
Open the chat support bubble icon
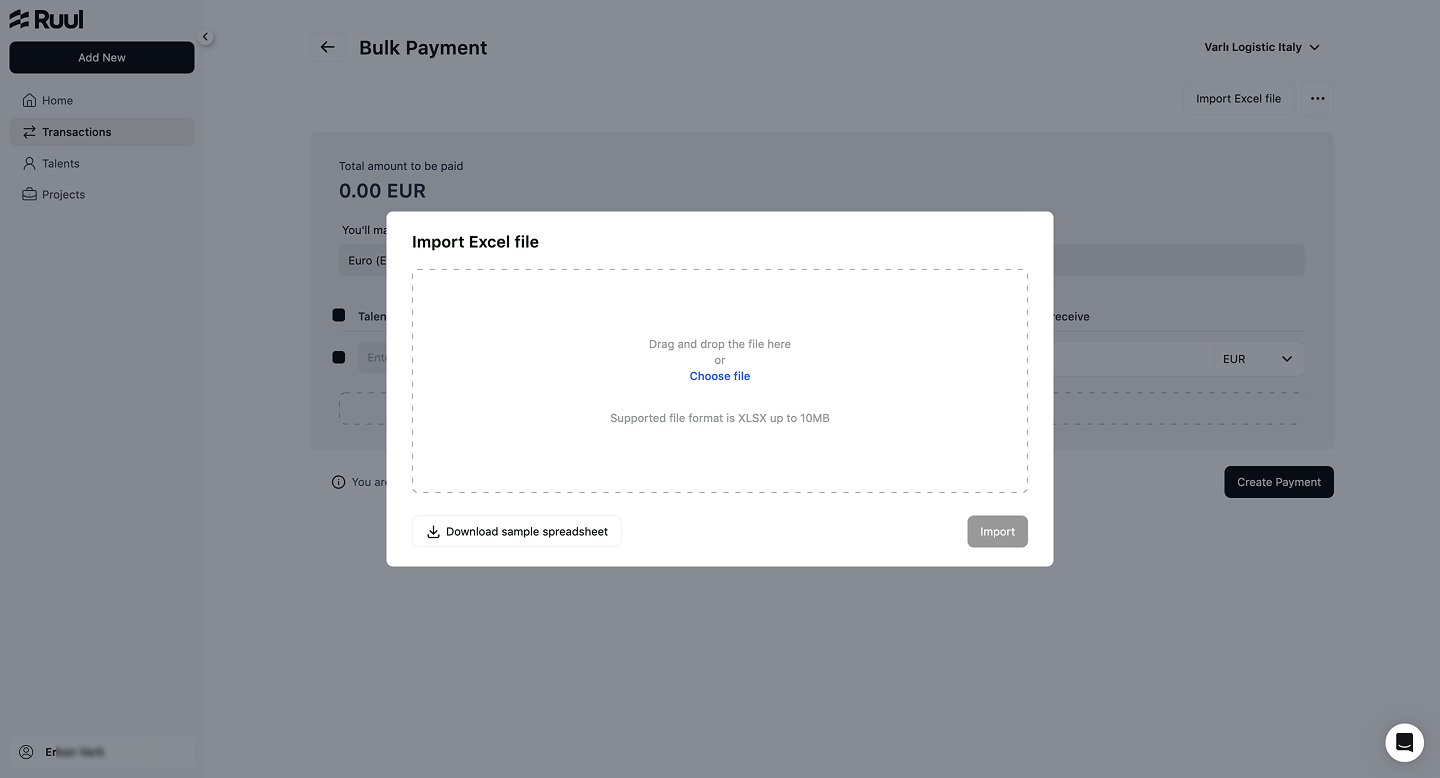pos(1404,742)
